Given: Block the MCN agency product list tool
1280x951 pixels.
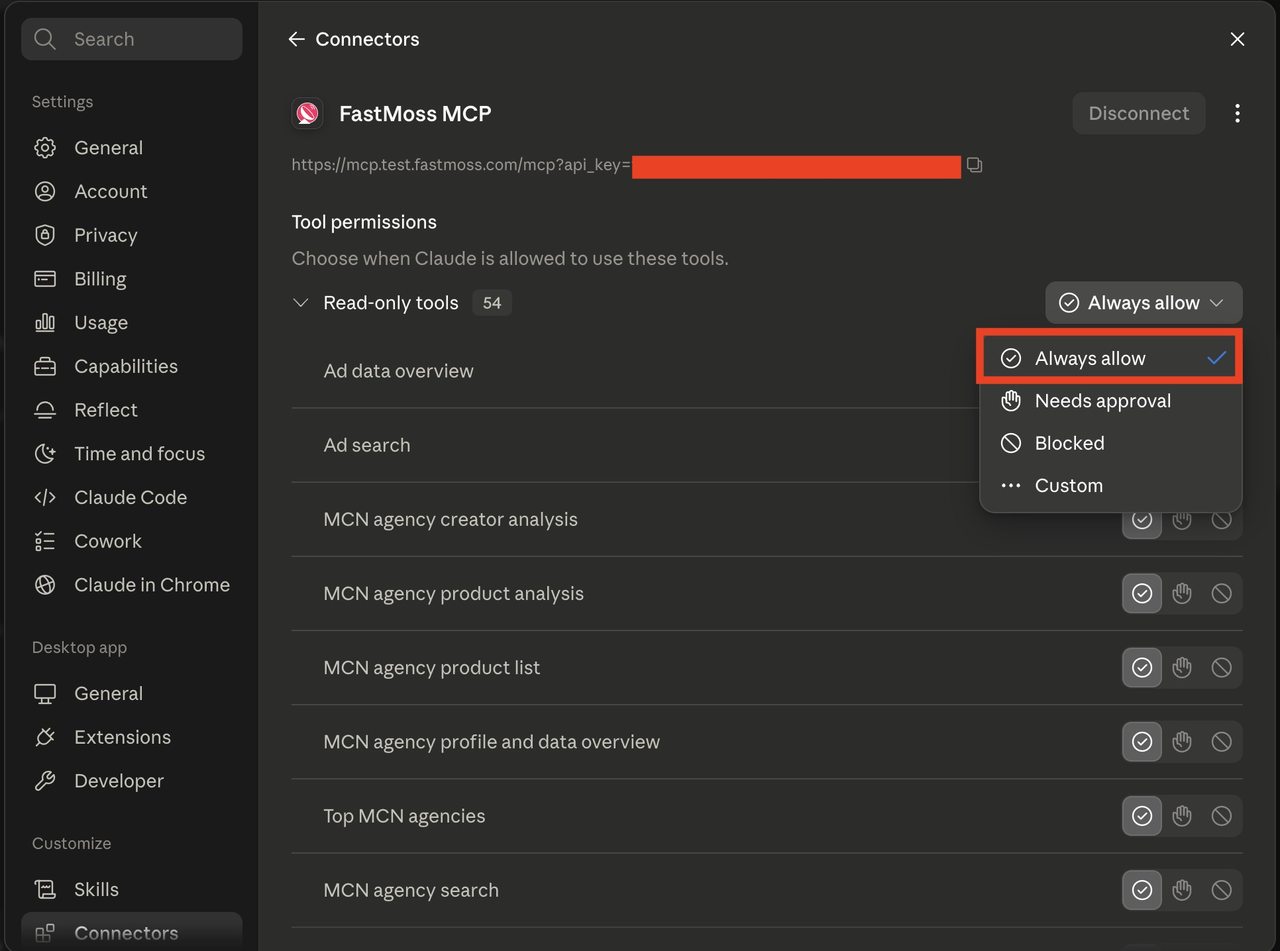Looking at the screenshot, I should pyautogui.click(x=1221, y=668).
